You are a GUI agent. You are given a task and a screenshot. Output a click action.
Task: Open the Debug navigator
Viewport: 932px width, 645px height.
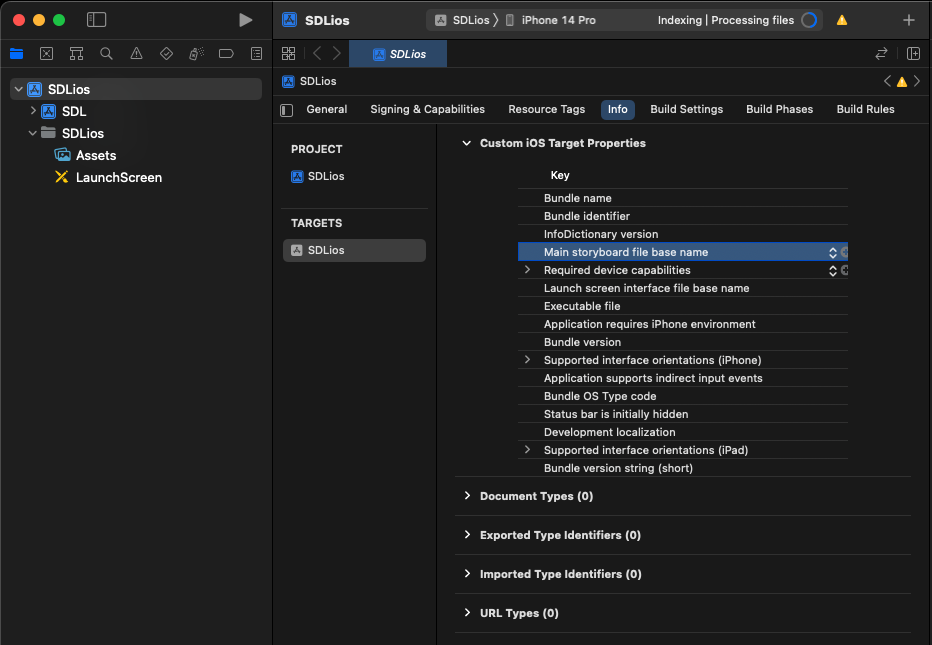tap(196, 54)
